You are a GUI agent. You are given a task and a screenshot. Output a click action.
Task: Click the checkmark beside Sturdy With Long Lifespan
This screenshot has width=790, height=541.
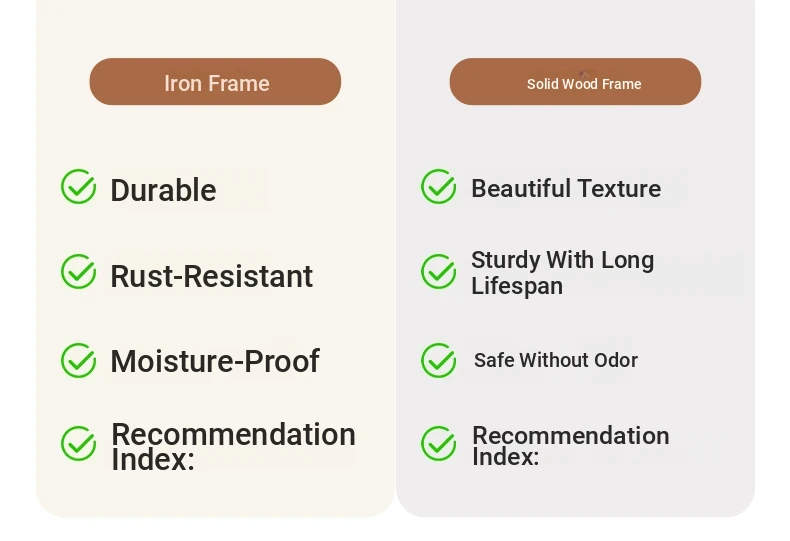pyautogui.click(x=439, y=272)
